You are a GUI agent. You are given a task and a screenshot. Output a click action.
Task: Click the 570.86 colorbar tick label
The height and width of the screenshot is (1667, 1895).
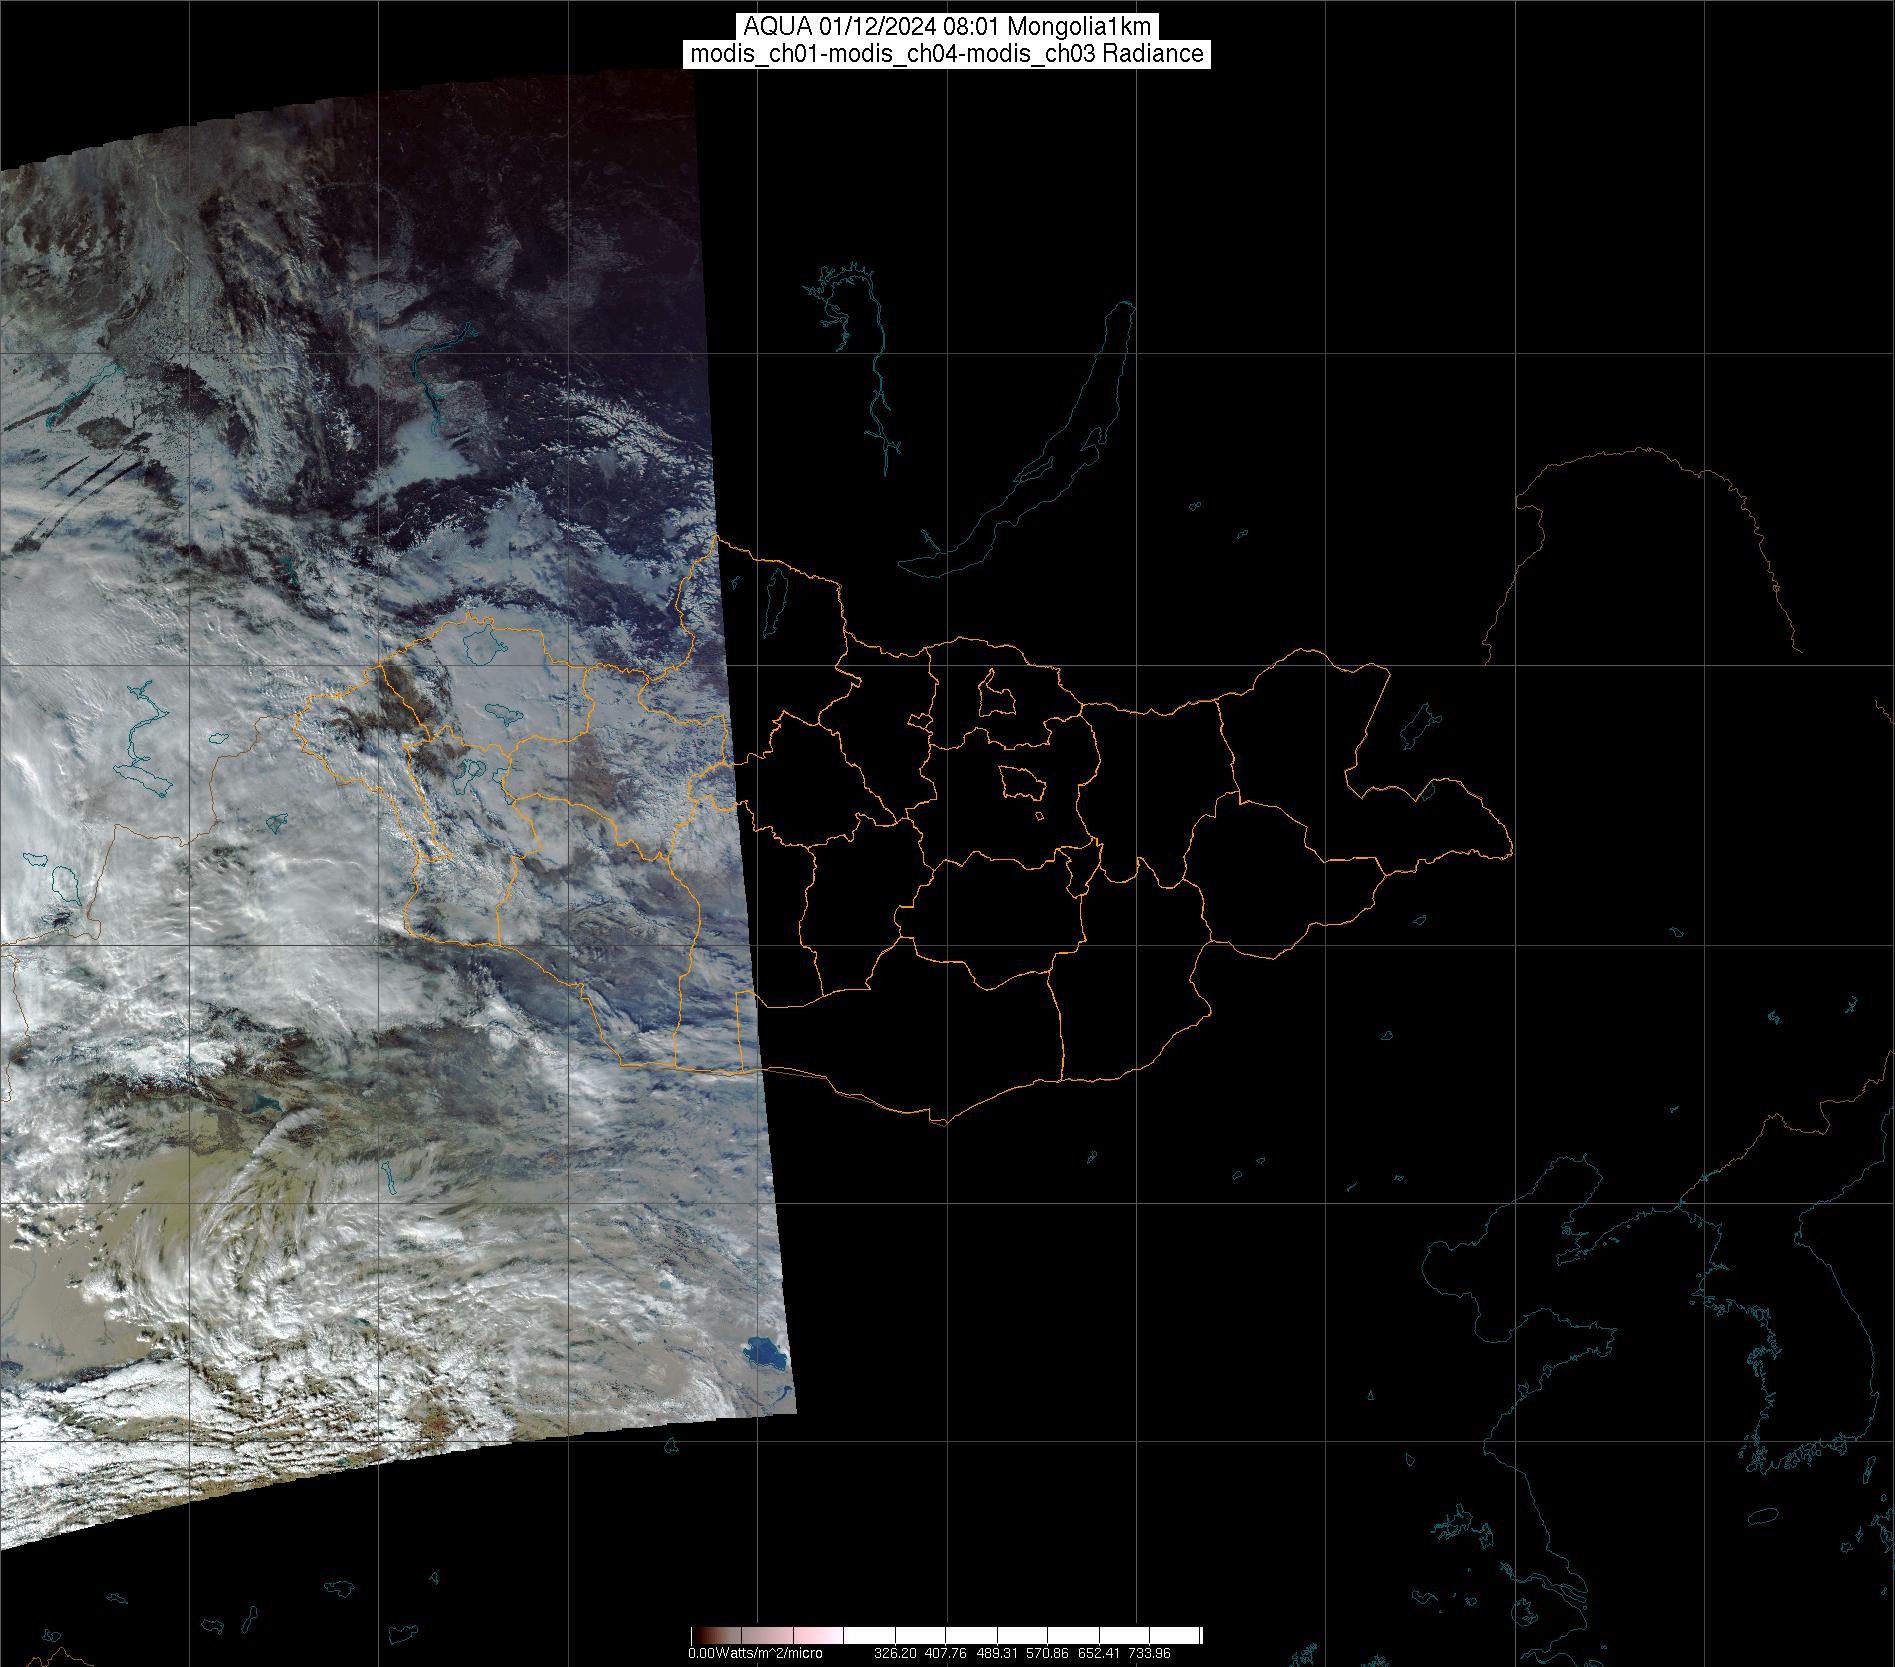pos(1047,1653)
